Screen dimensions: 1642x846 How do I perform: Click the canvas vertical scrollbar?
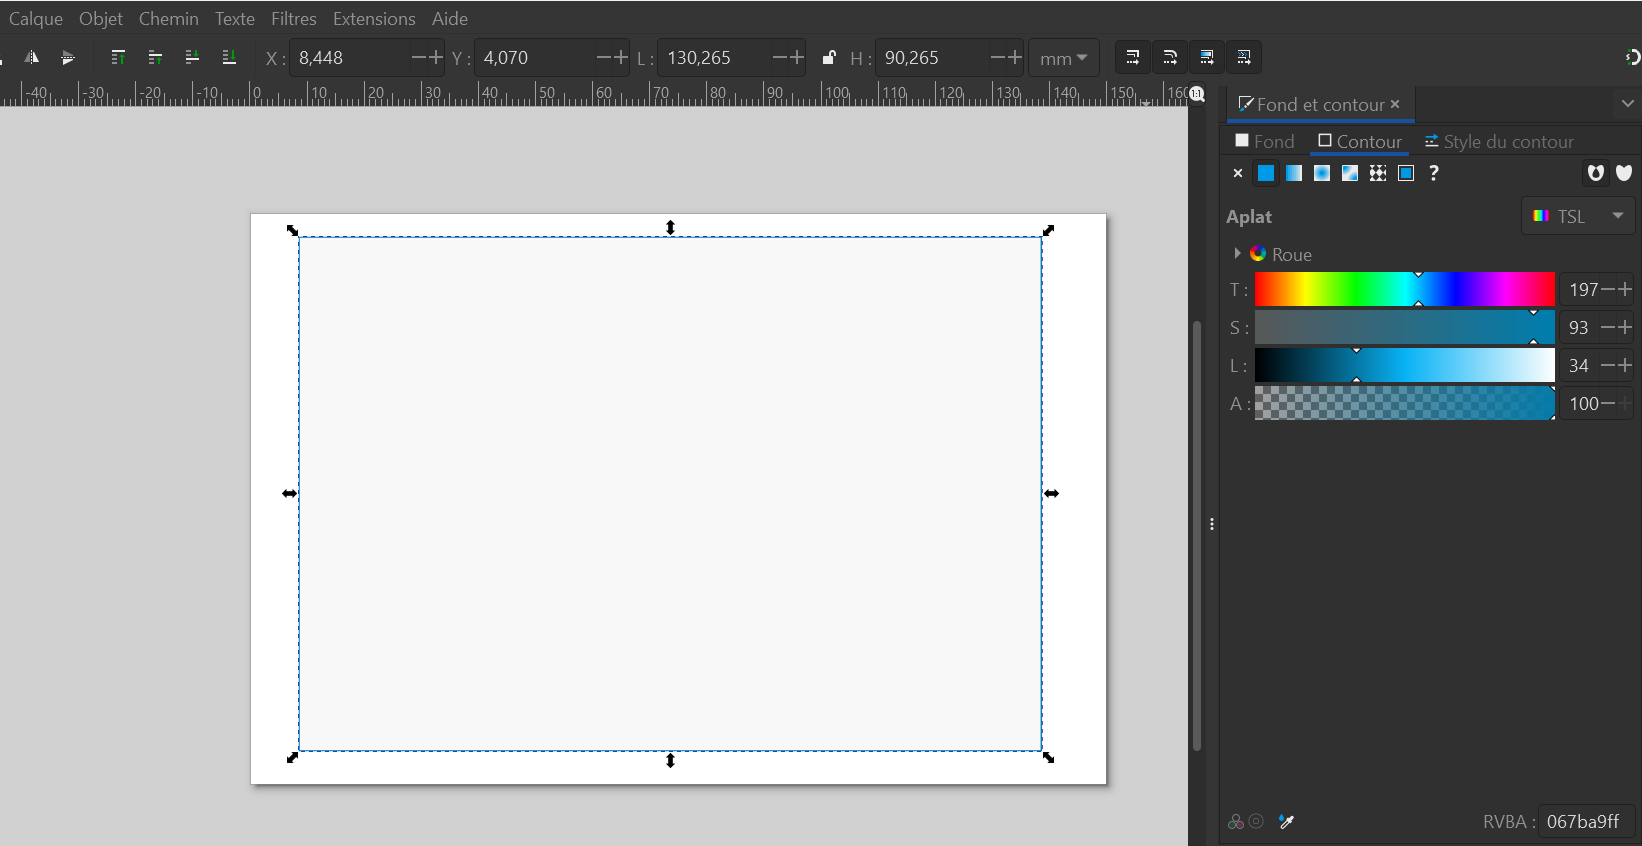(x=1197, y=535)
